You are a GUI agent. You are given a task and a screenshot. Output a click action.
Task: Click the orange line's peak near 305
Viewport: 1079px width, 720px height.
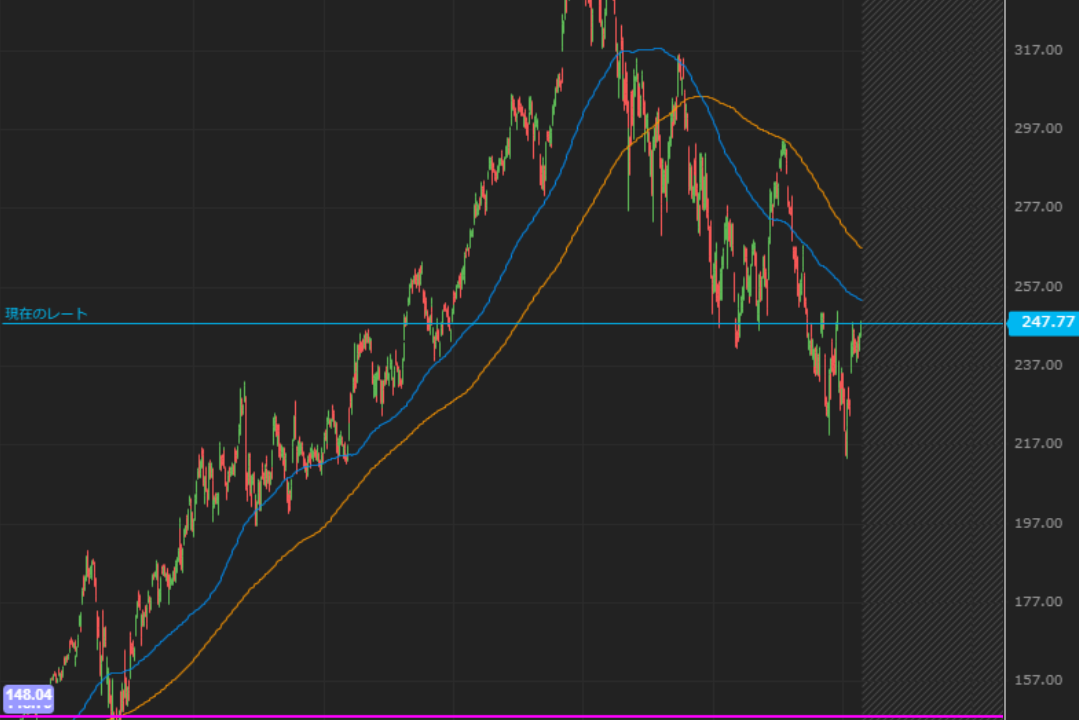pos(704,96)
